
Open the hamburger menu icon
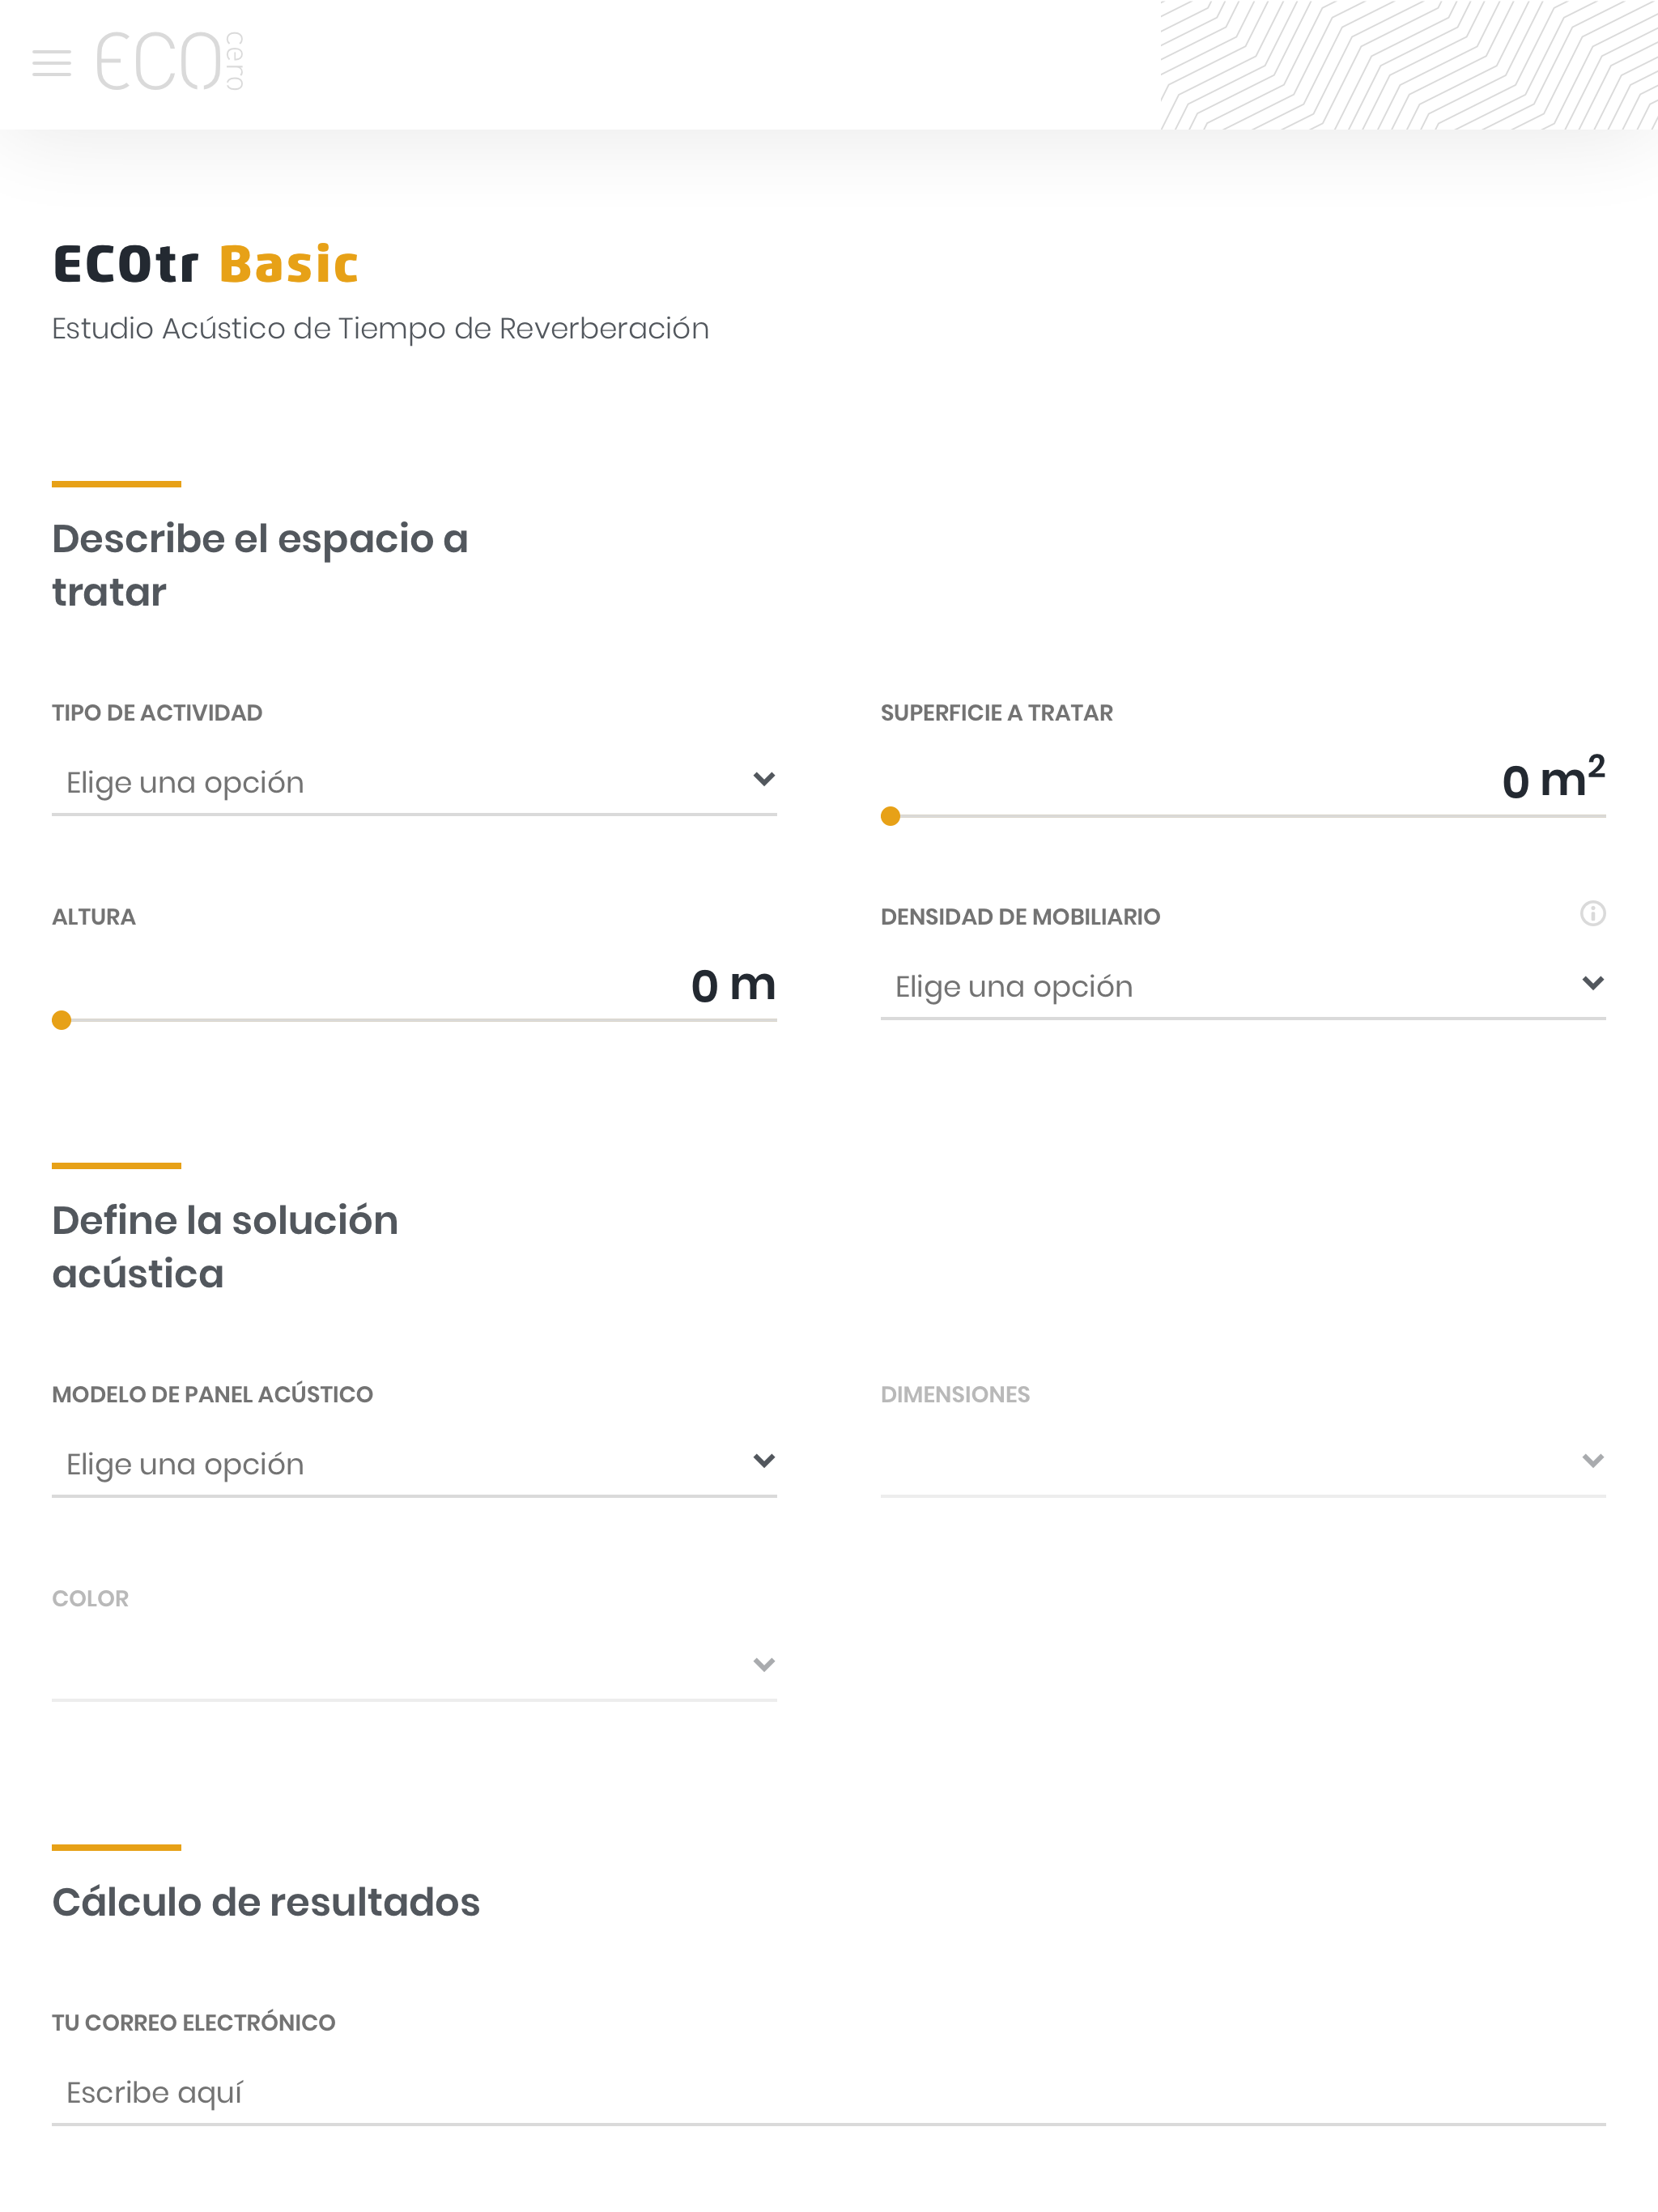52,63
